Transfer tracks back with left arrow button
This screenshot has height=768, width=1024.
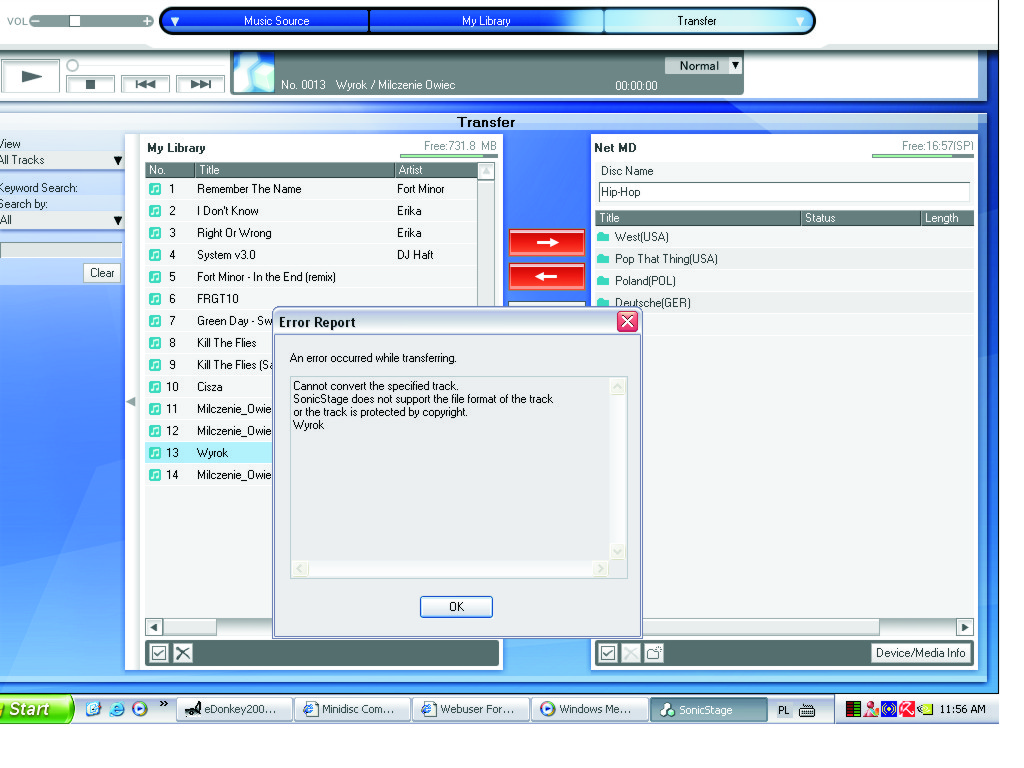pyautogui.click(x=547, y=276)
